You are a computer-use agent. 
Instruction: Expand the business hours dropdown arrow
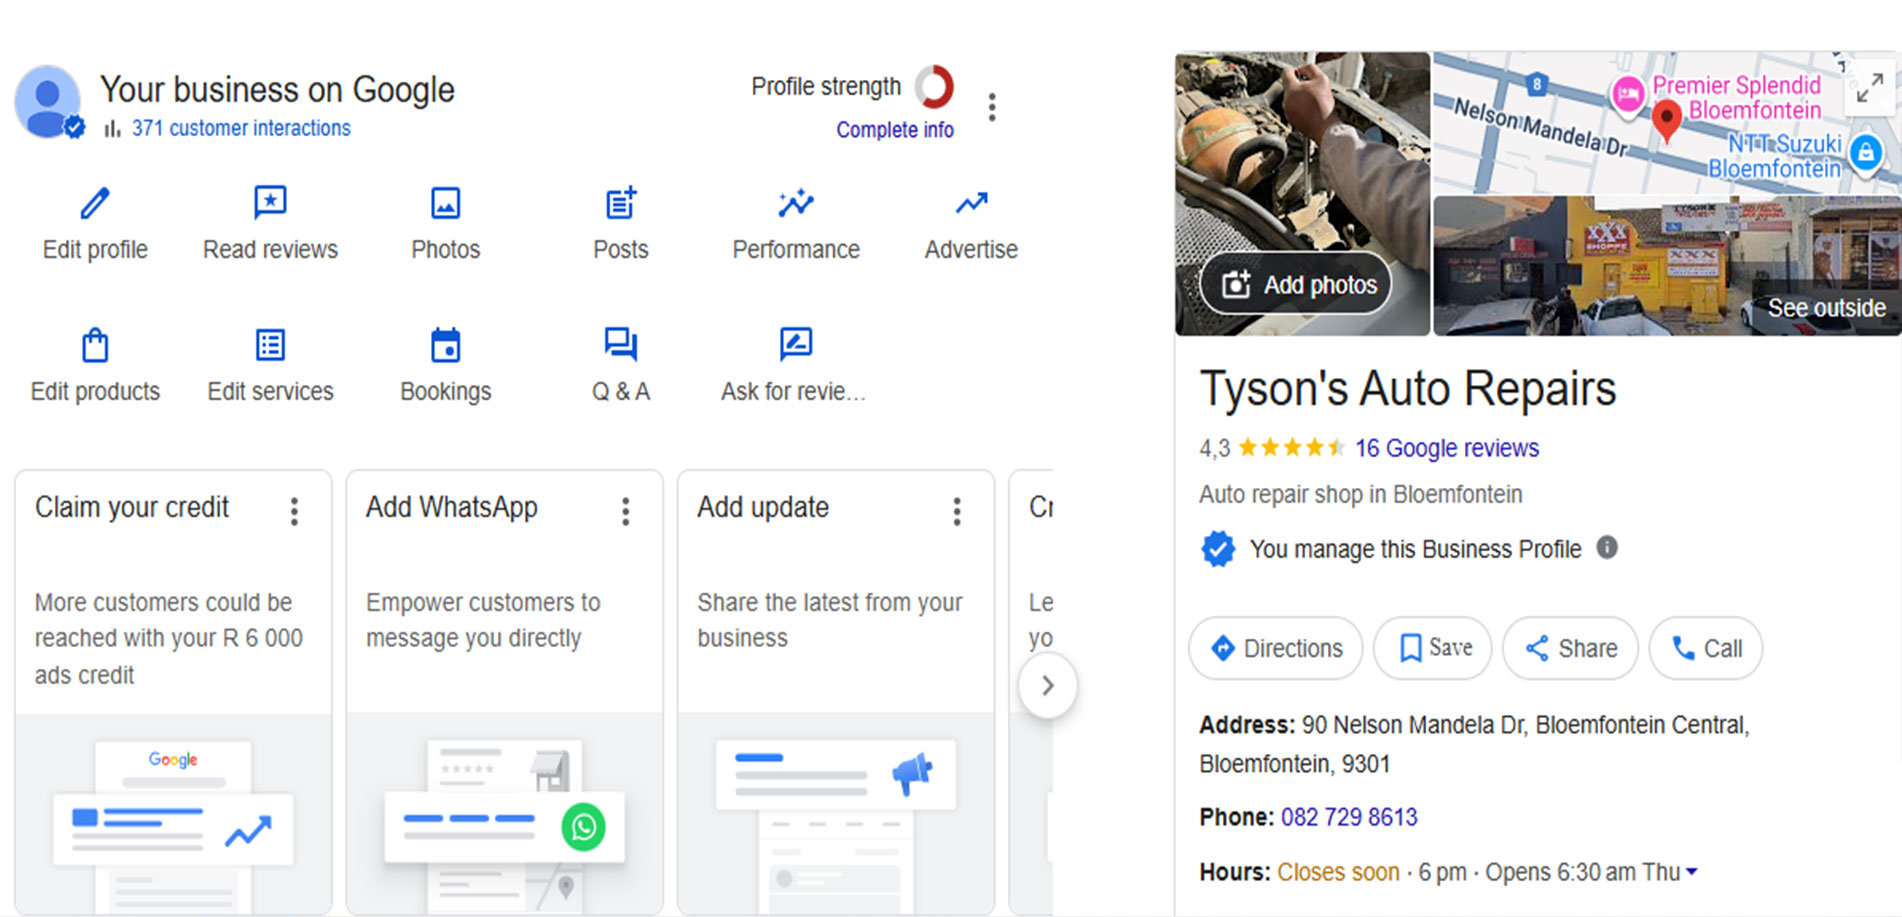(1692, 872)
